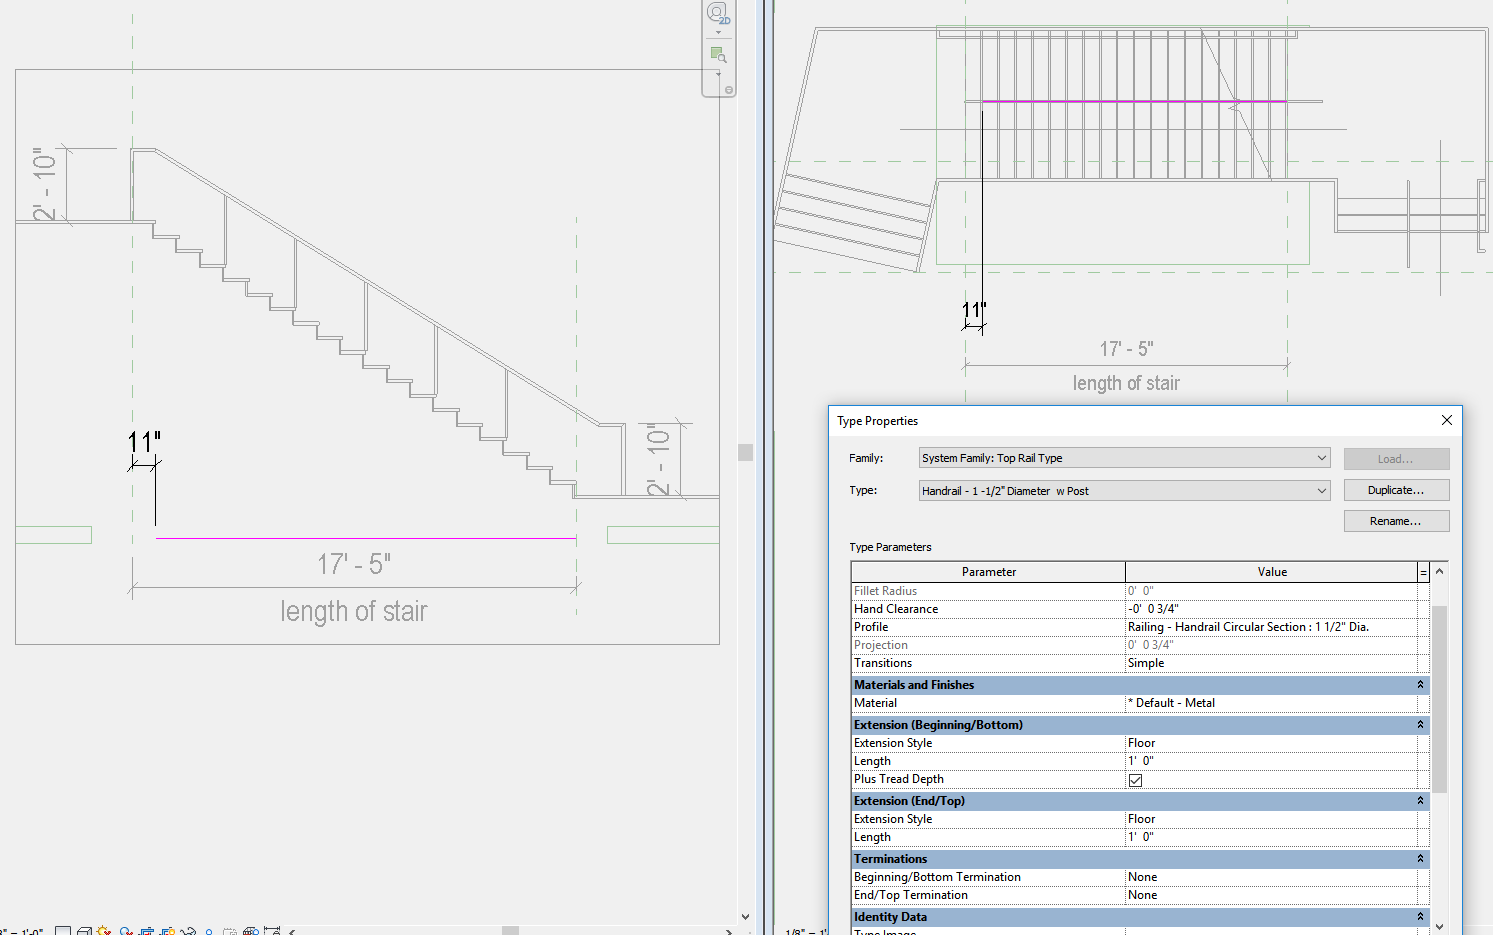This screenshot has height=935, width=1493.
Task: Select the 17' - 5" dimension in right view
Action: (1127, 349)
